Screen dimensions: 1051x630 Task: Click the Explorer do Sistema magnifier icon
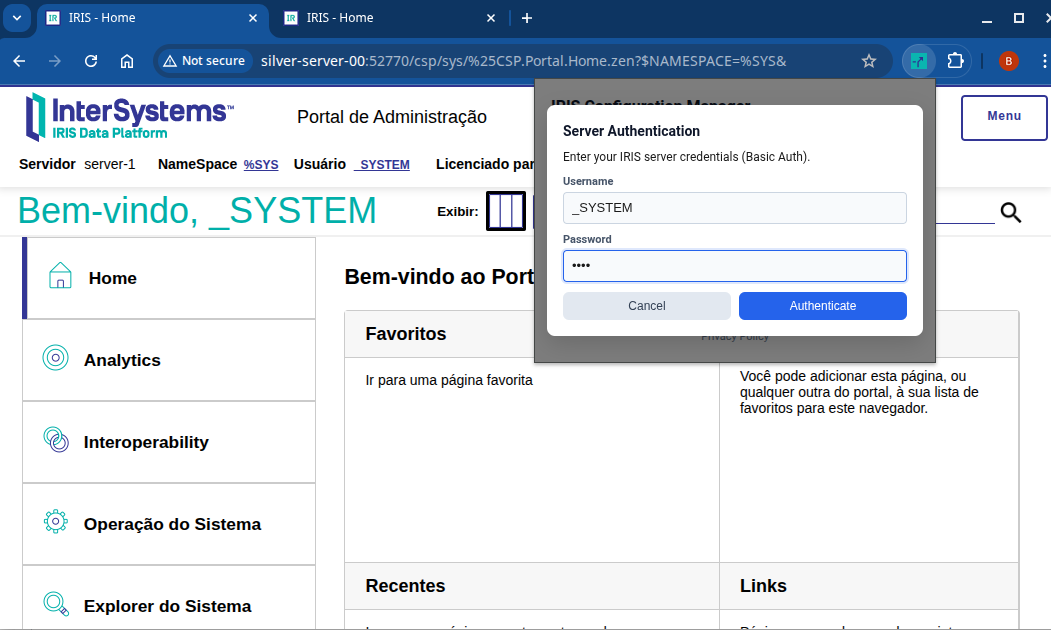pos(56,604)
